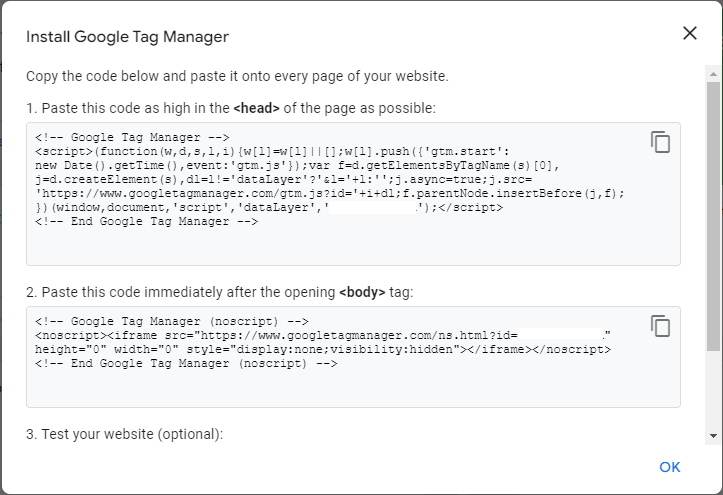Click the empty area of the head code box
The image size is (723, 495).
point(353,247)
